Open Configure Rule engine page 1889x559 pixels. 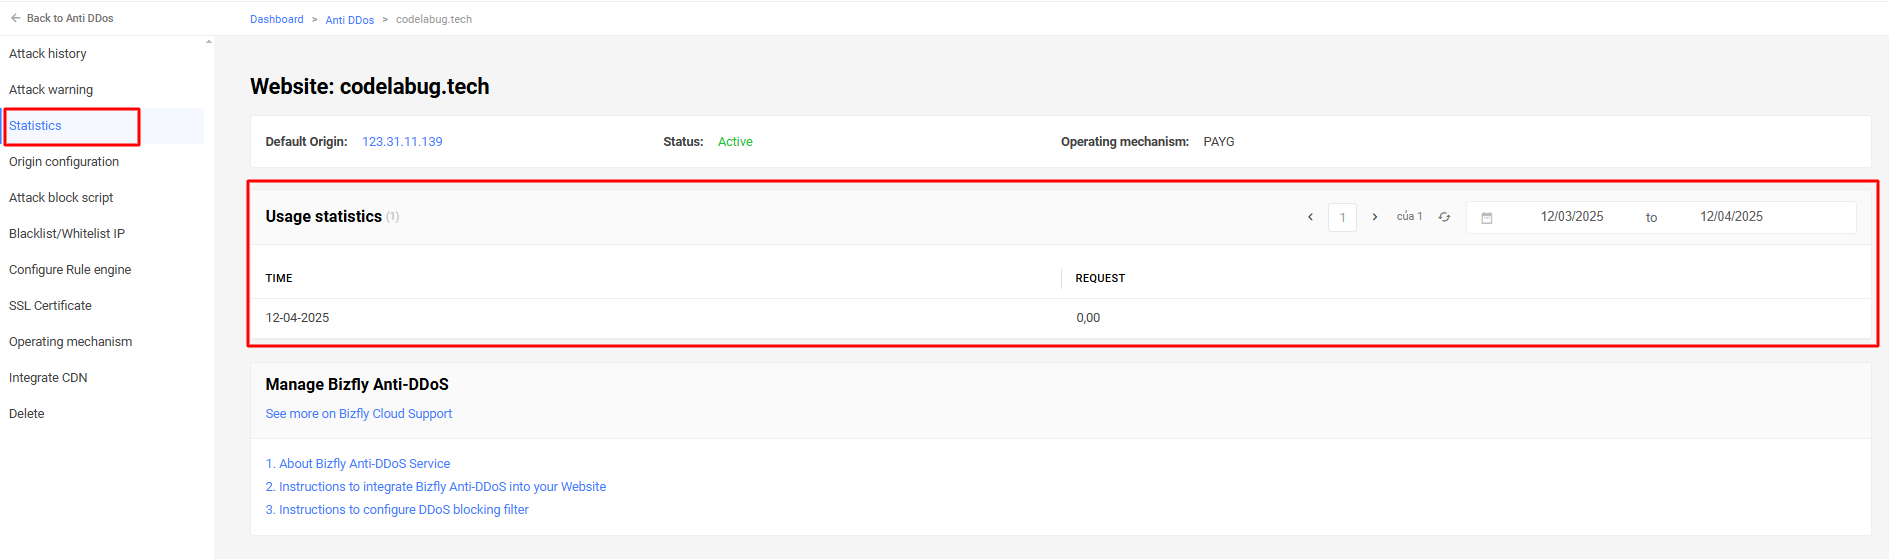[x=70, y=270]
